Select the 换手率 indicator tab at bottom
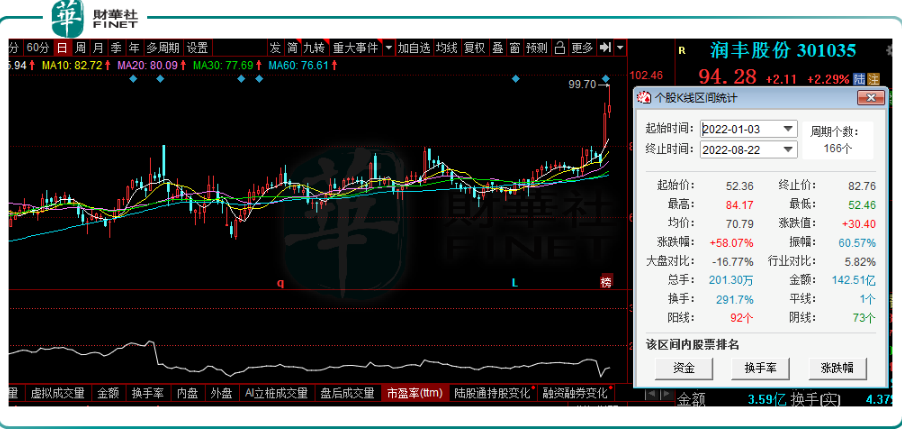This screenshot has width=902, height=442. pos(146,393)
